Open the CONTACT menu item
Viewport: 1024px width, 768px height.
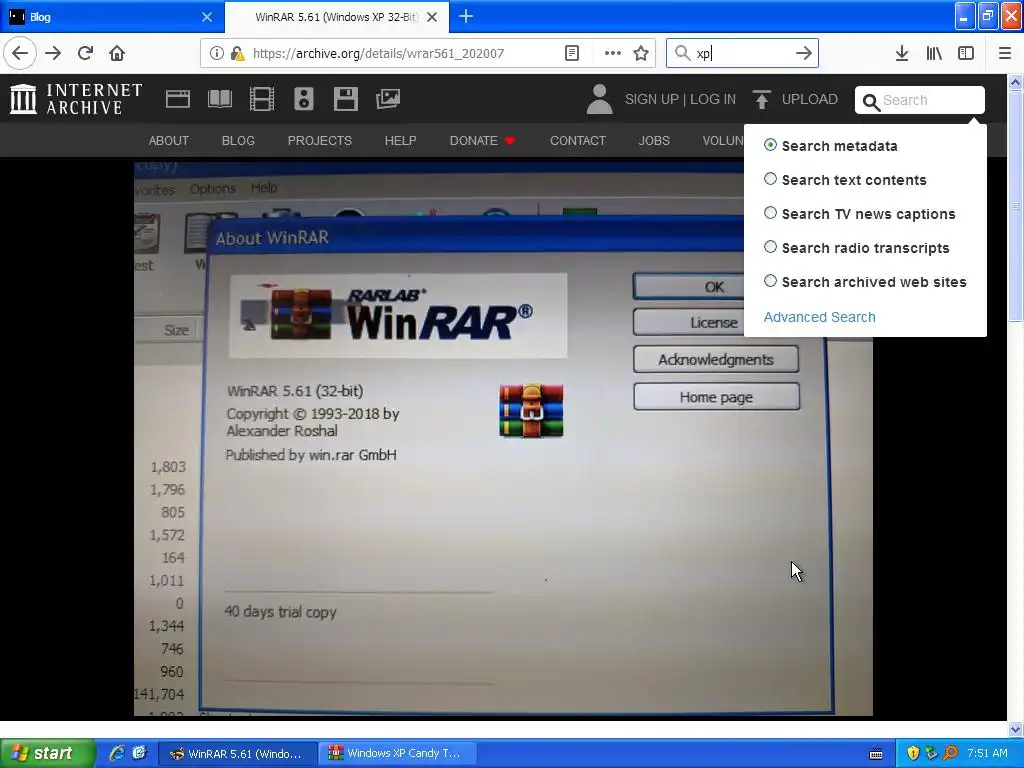577,140
